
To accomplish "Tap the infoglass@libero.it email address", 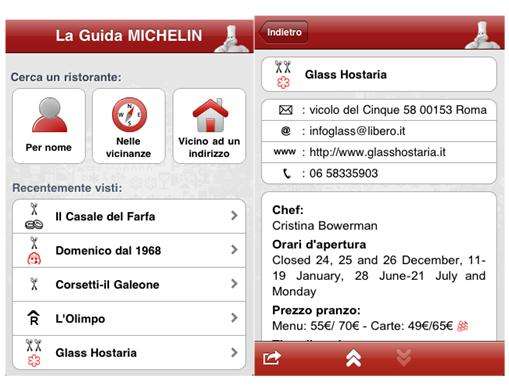I will 357,131.
